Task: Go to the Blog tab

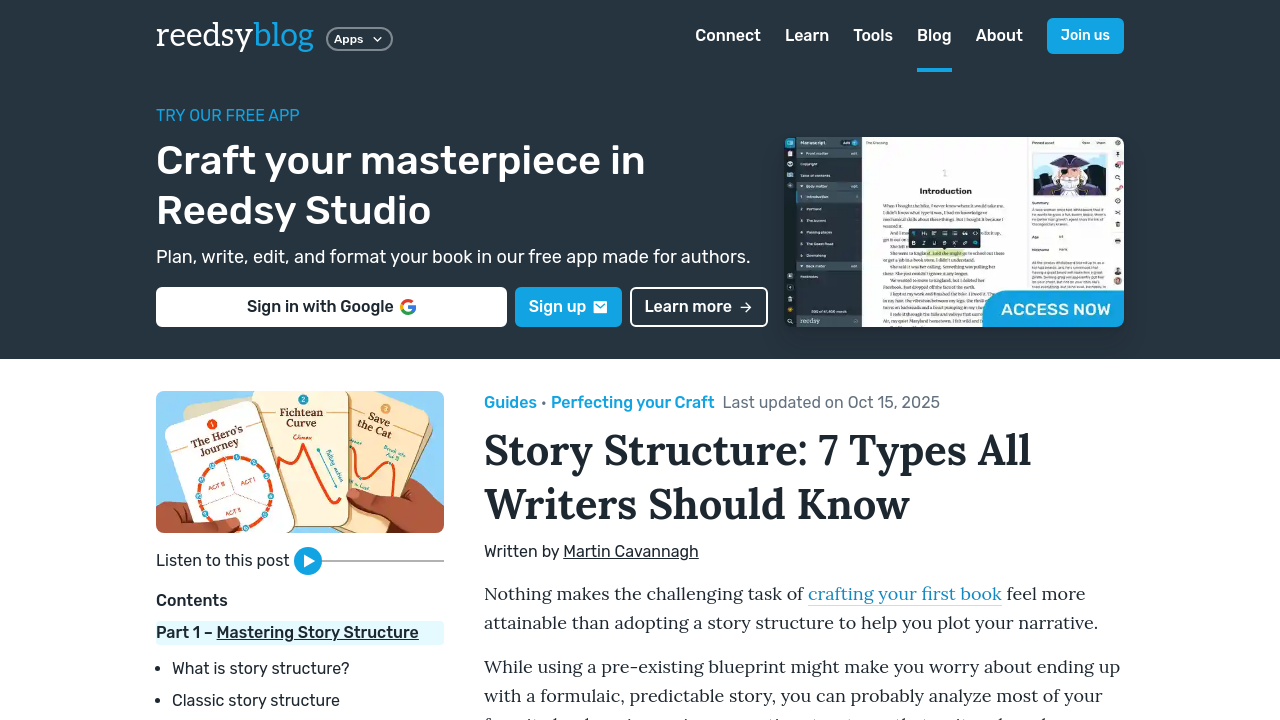Action: pos(934,36)
